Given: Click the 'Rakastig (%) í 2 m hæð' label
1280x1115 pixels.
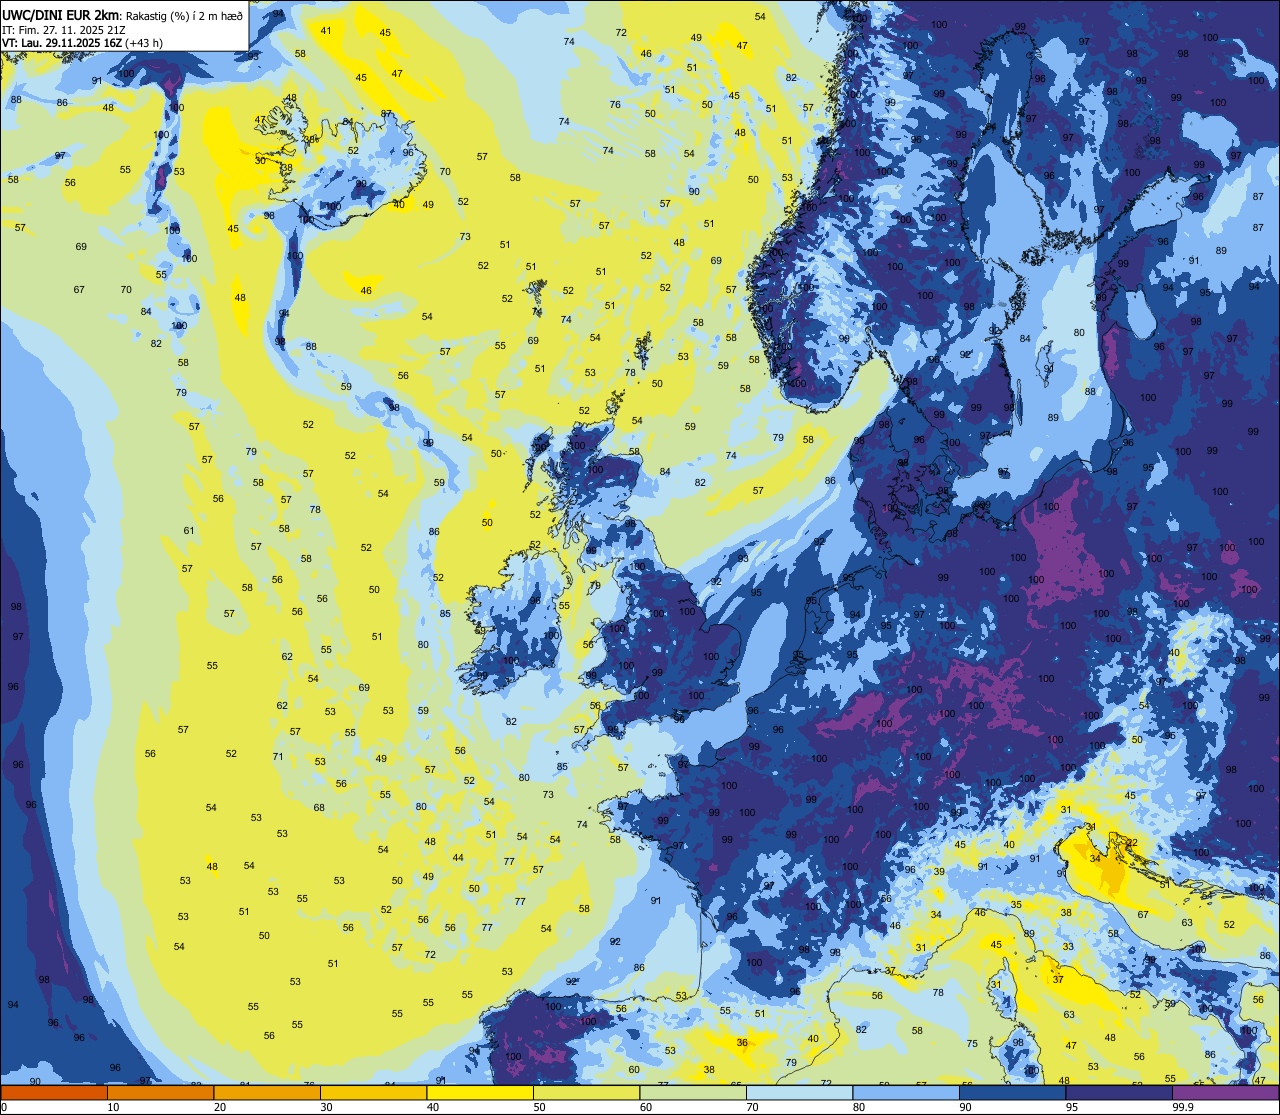Looking at the screenshot, I should [184, 15].
